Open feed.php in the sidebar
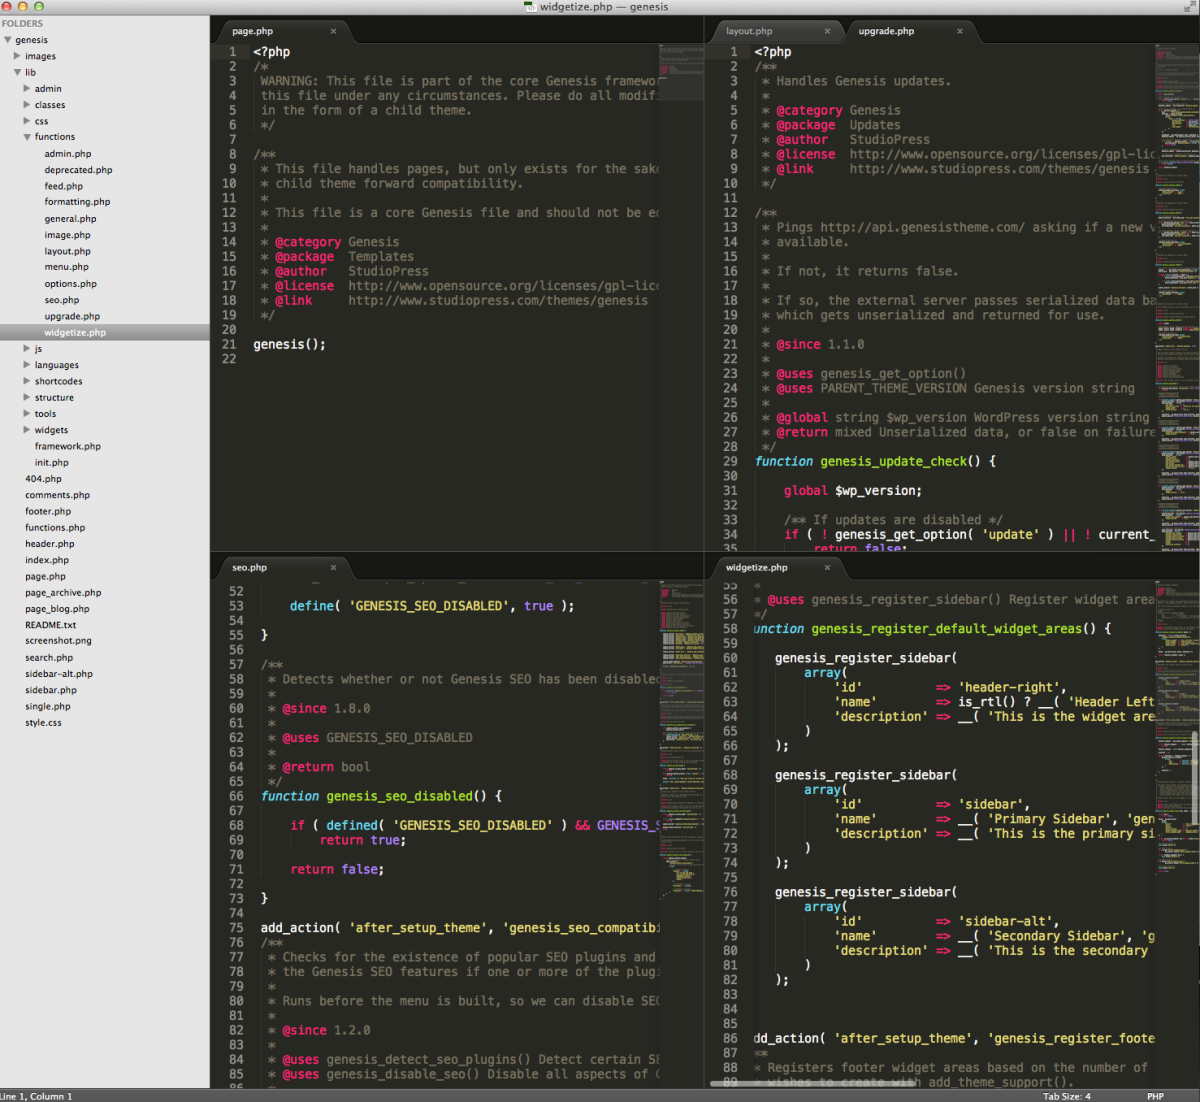1200x1102 pixels. pos(64,186)
